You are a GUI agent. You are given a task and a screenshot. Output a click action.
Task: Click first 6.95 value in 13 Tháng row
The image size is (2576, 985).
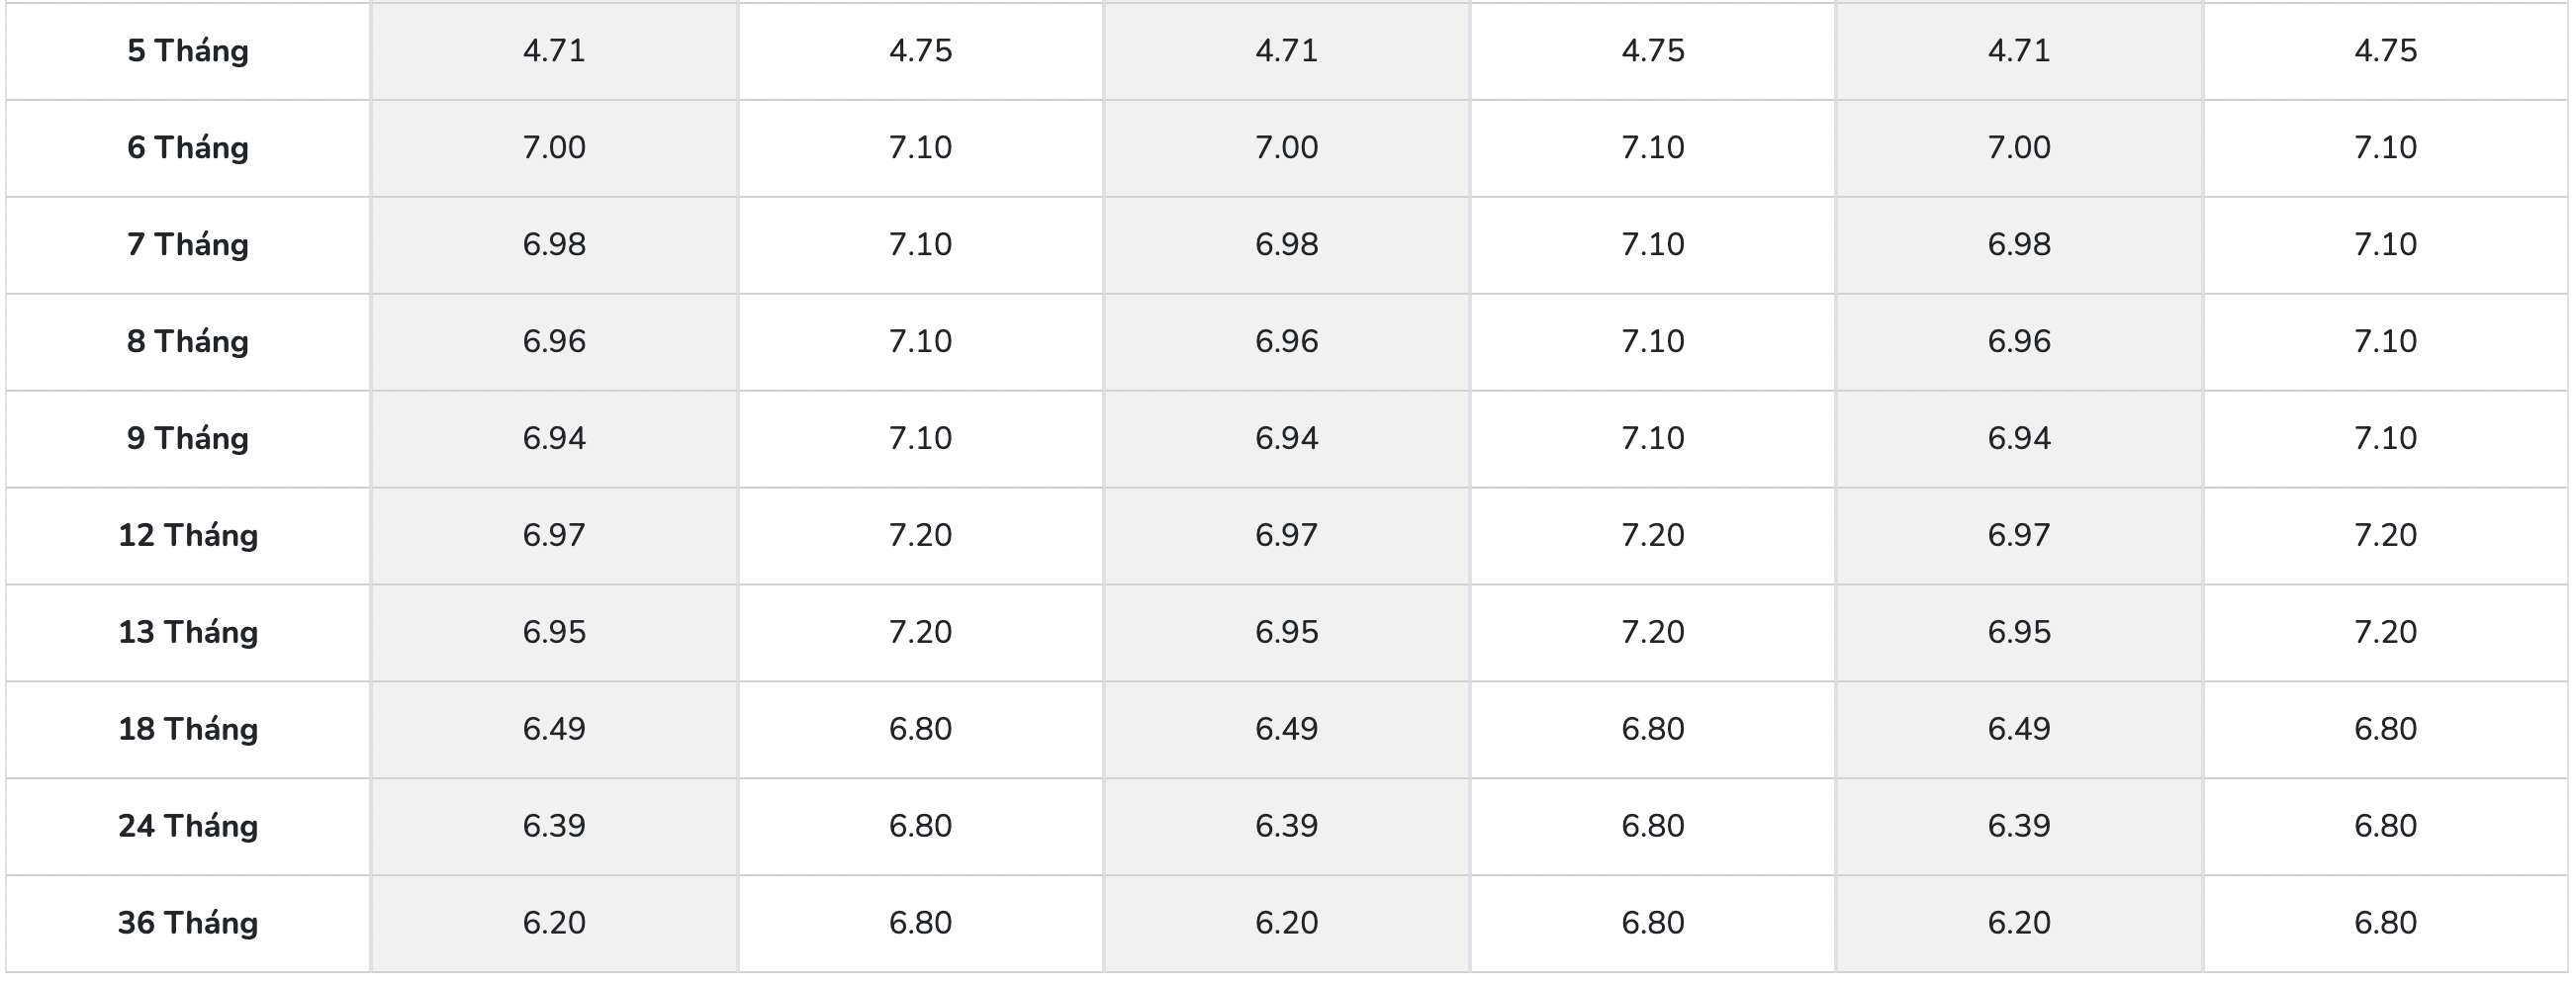(554, 633)
